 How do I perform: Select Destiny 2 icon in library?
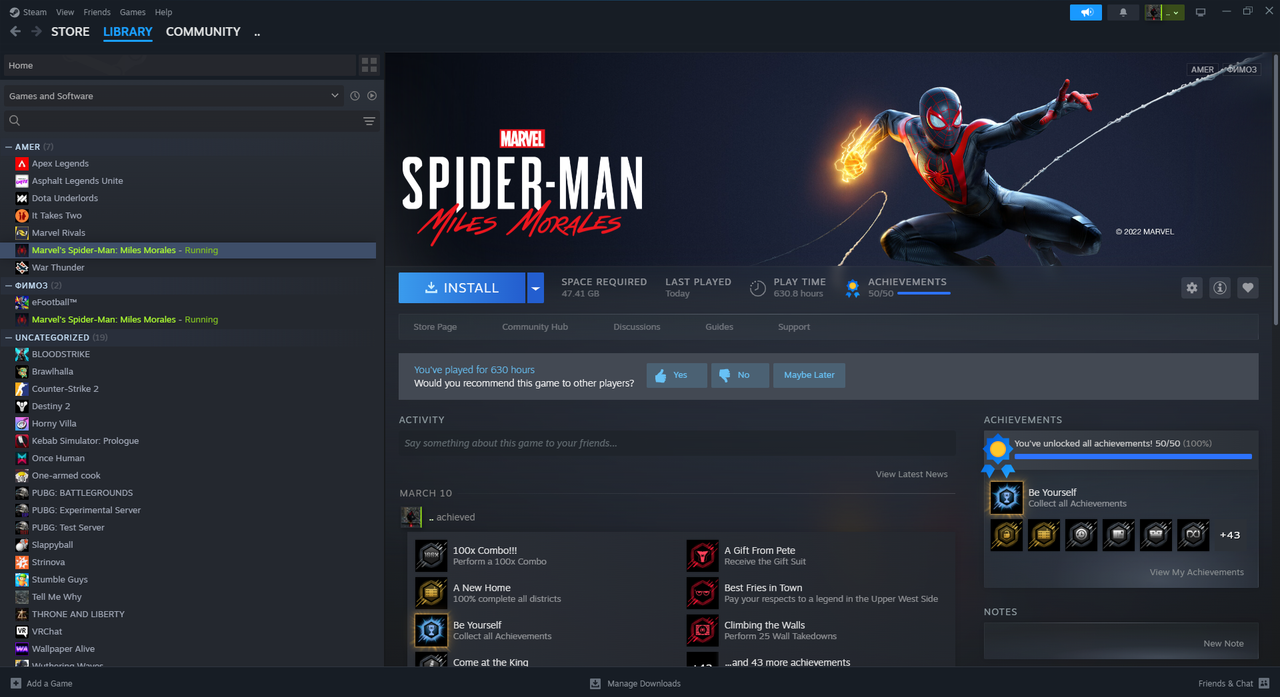click(22, 406)
